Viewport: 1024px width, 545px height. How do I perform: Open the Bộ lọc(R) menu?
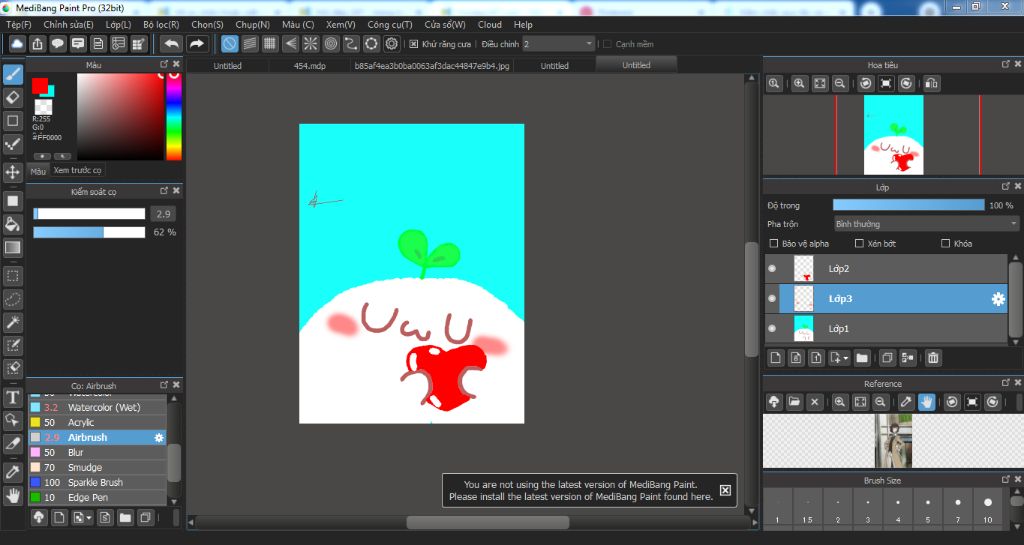tap(161, 24)
